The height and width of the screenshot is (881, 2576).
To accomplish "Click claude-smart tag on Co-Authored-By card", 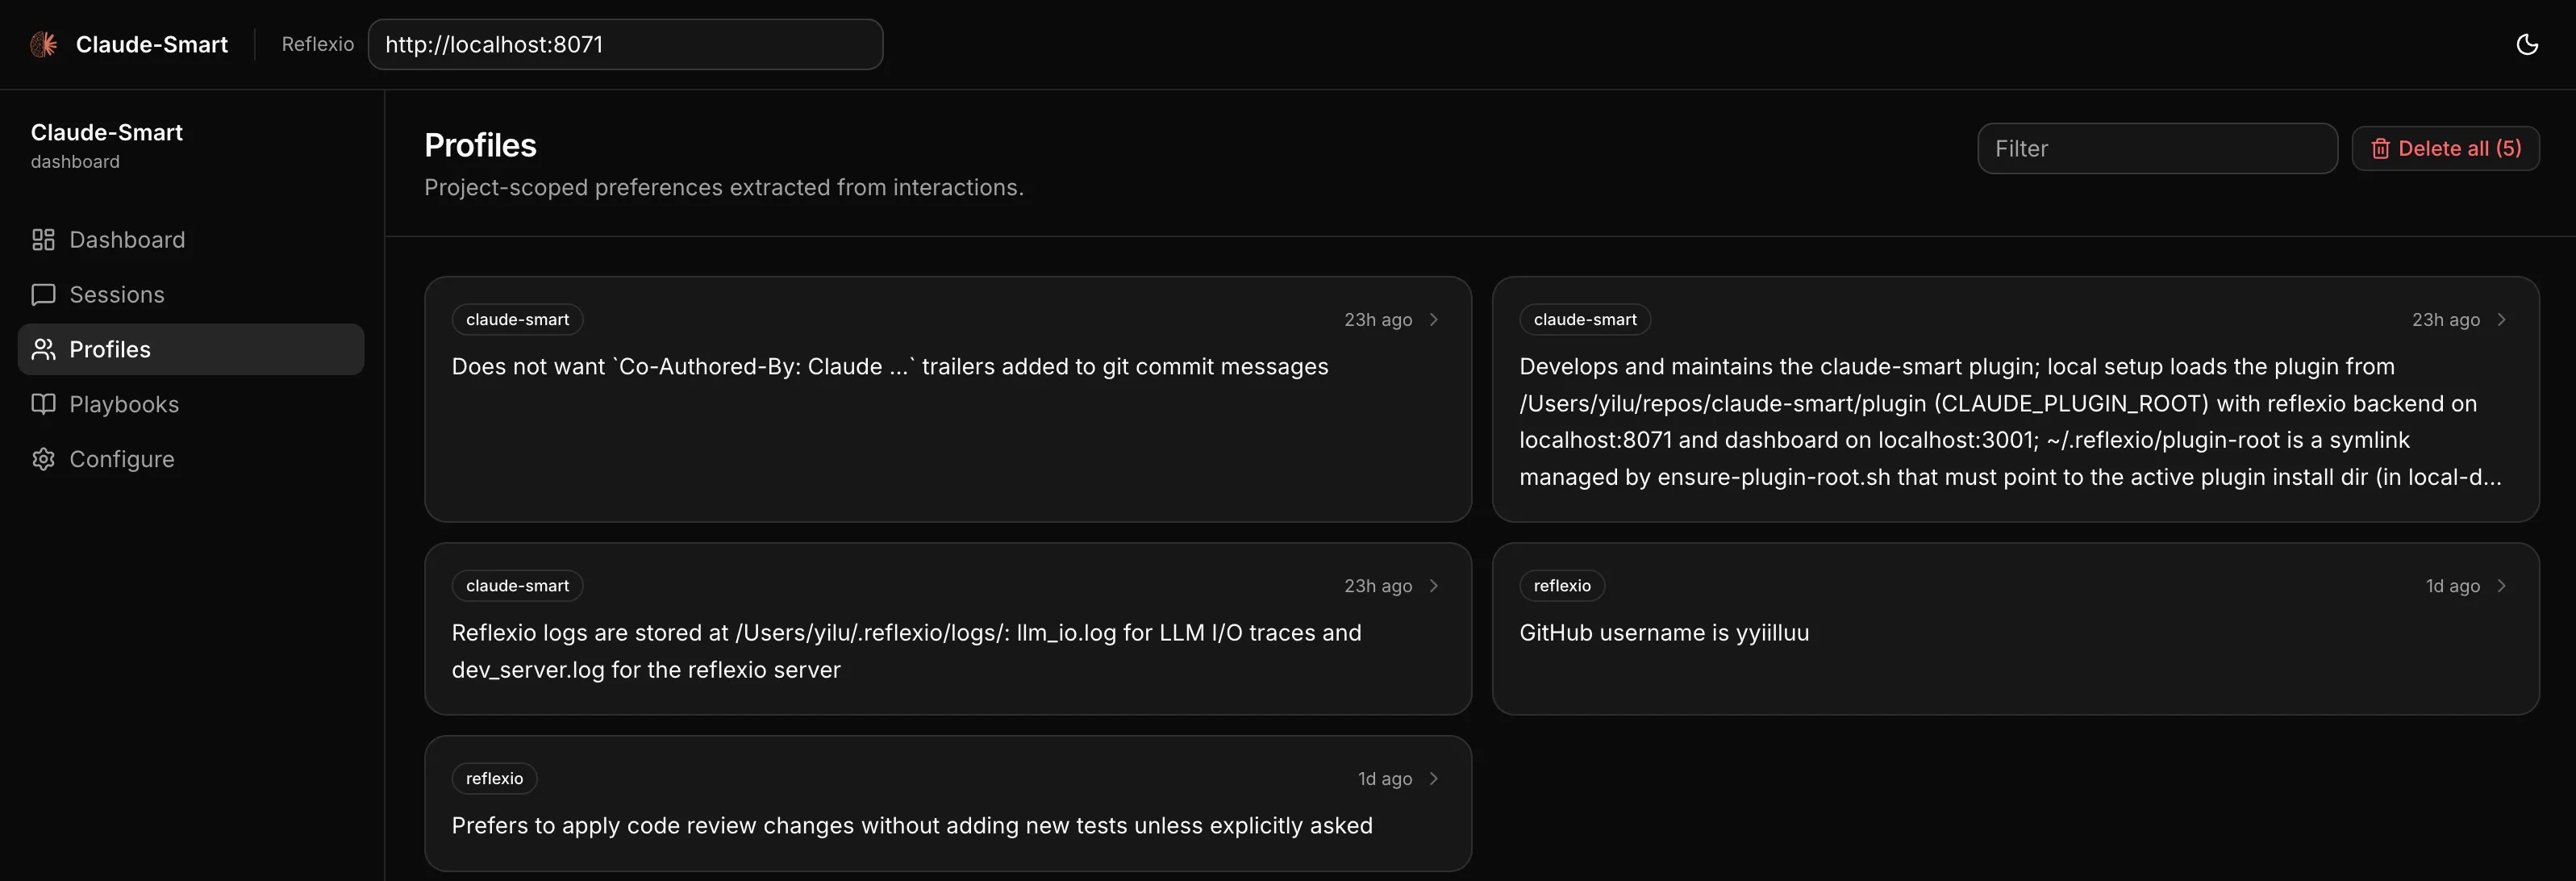I will (517, 320).
